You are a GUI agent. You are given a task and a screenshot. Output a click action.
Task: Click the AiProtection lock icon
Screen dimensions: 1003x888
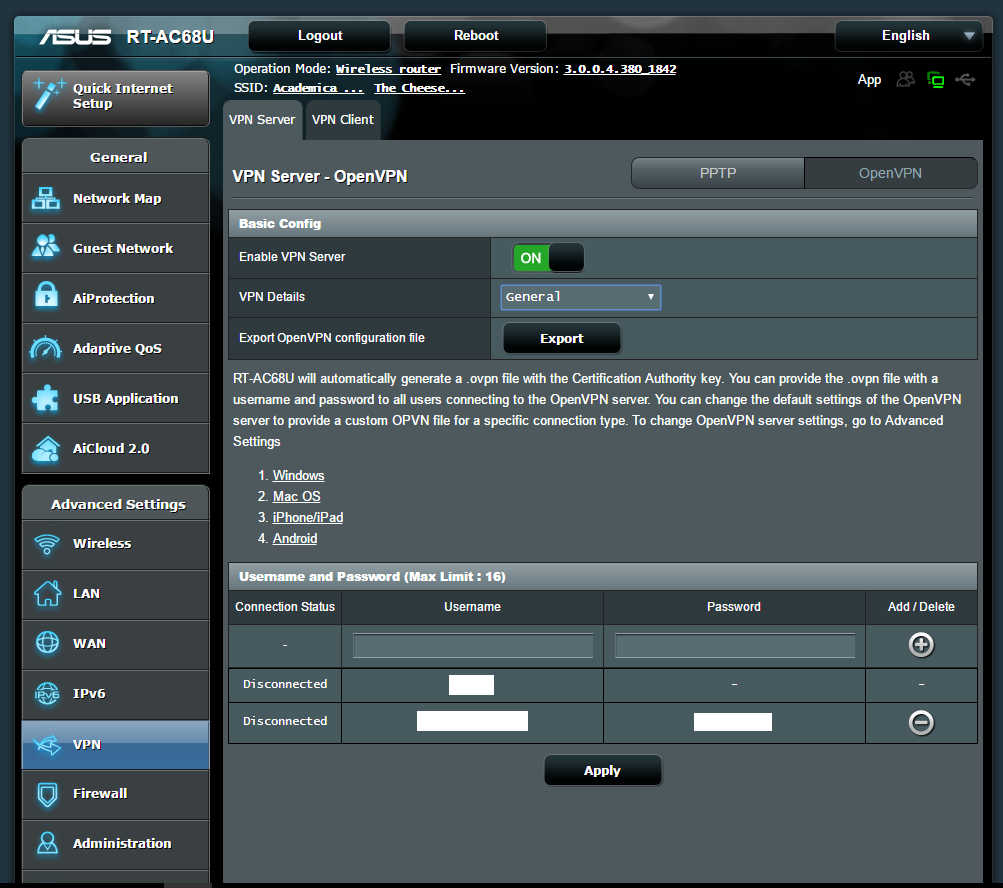pyautogui.click(x=46, y=296)
